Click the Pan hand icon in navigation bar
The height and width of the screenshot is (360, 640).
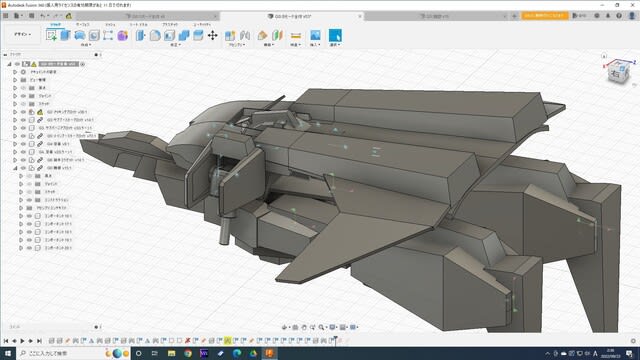click(304, 327)
